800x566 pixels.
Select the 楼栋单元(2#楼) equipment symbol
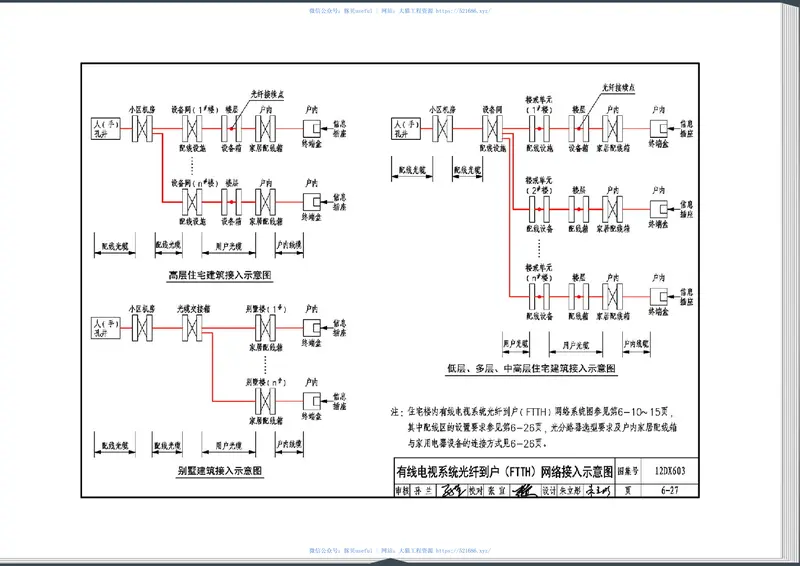[540, 208]
